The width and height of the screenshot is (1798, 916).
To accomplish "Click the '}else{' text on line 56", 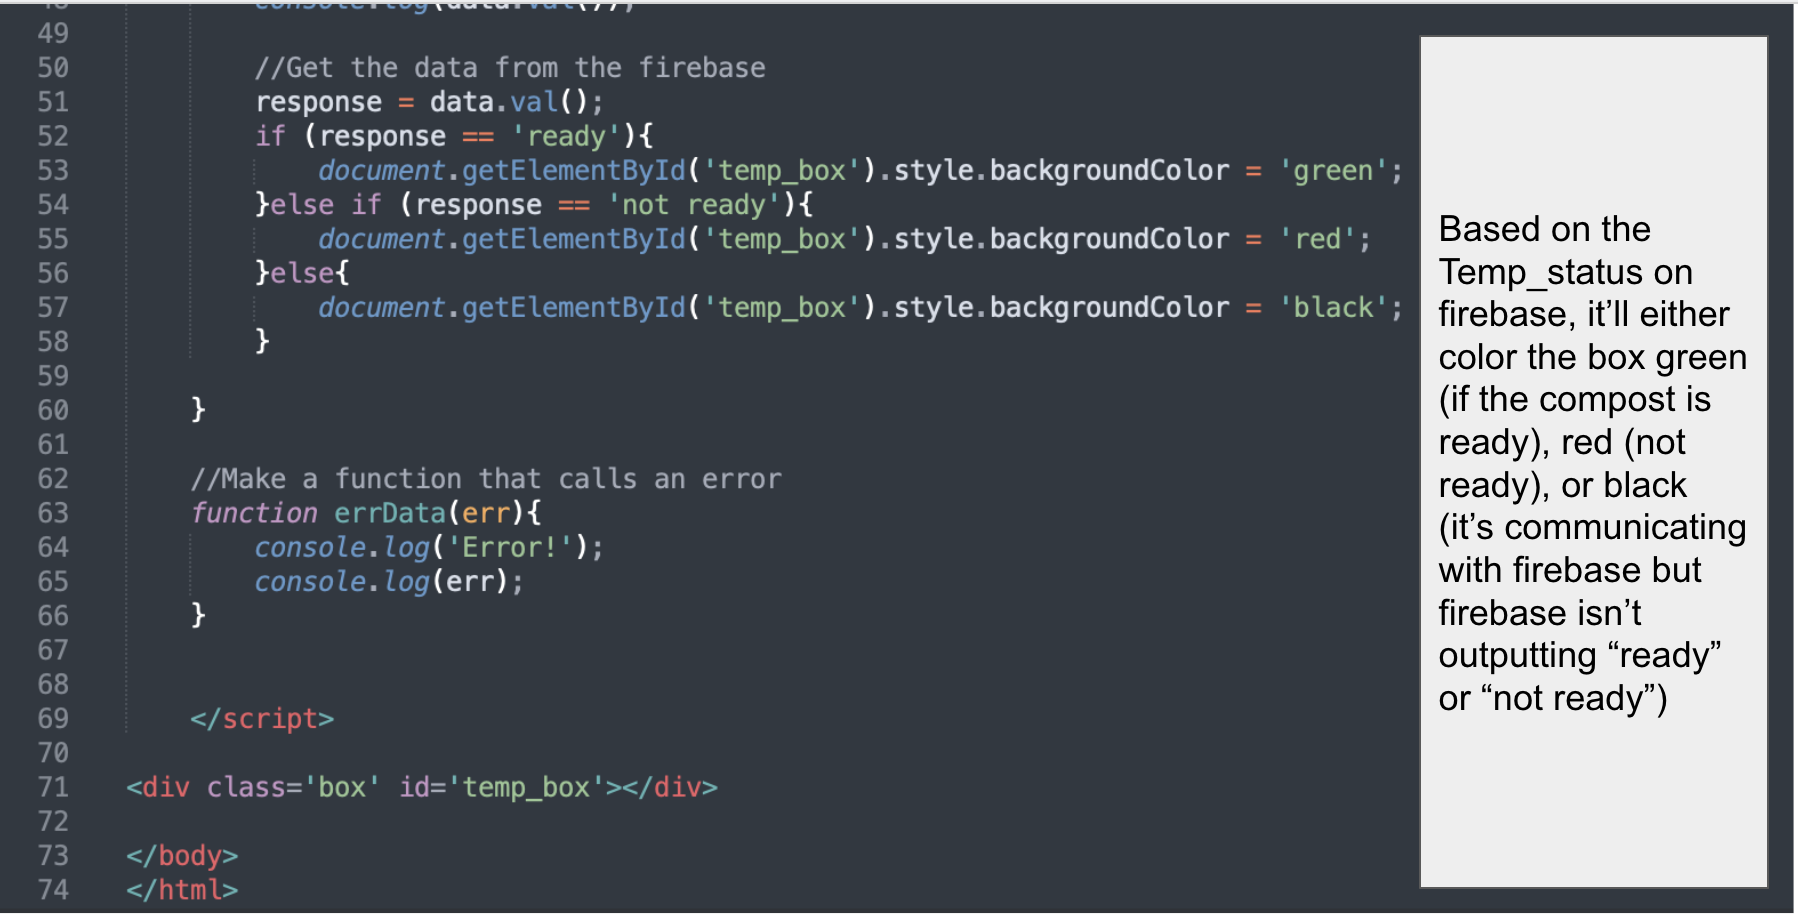I will [x=302, y=273].
